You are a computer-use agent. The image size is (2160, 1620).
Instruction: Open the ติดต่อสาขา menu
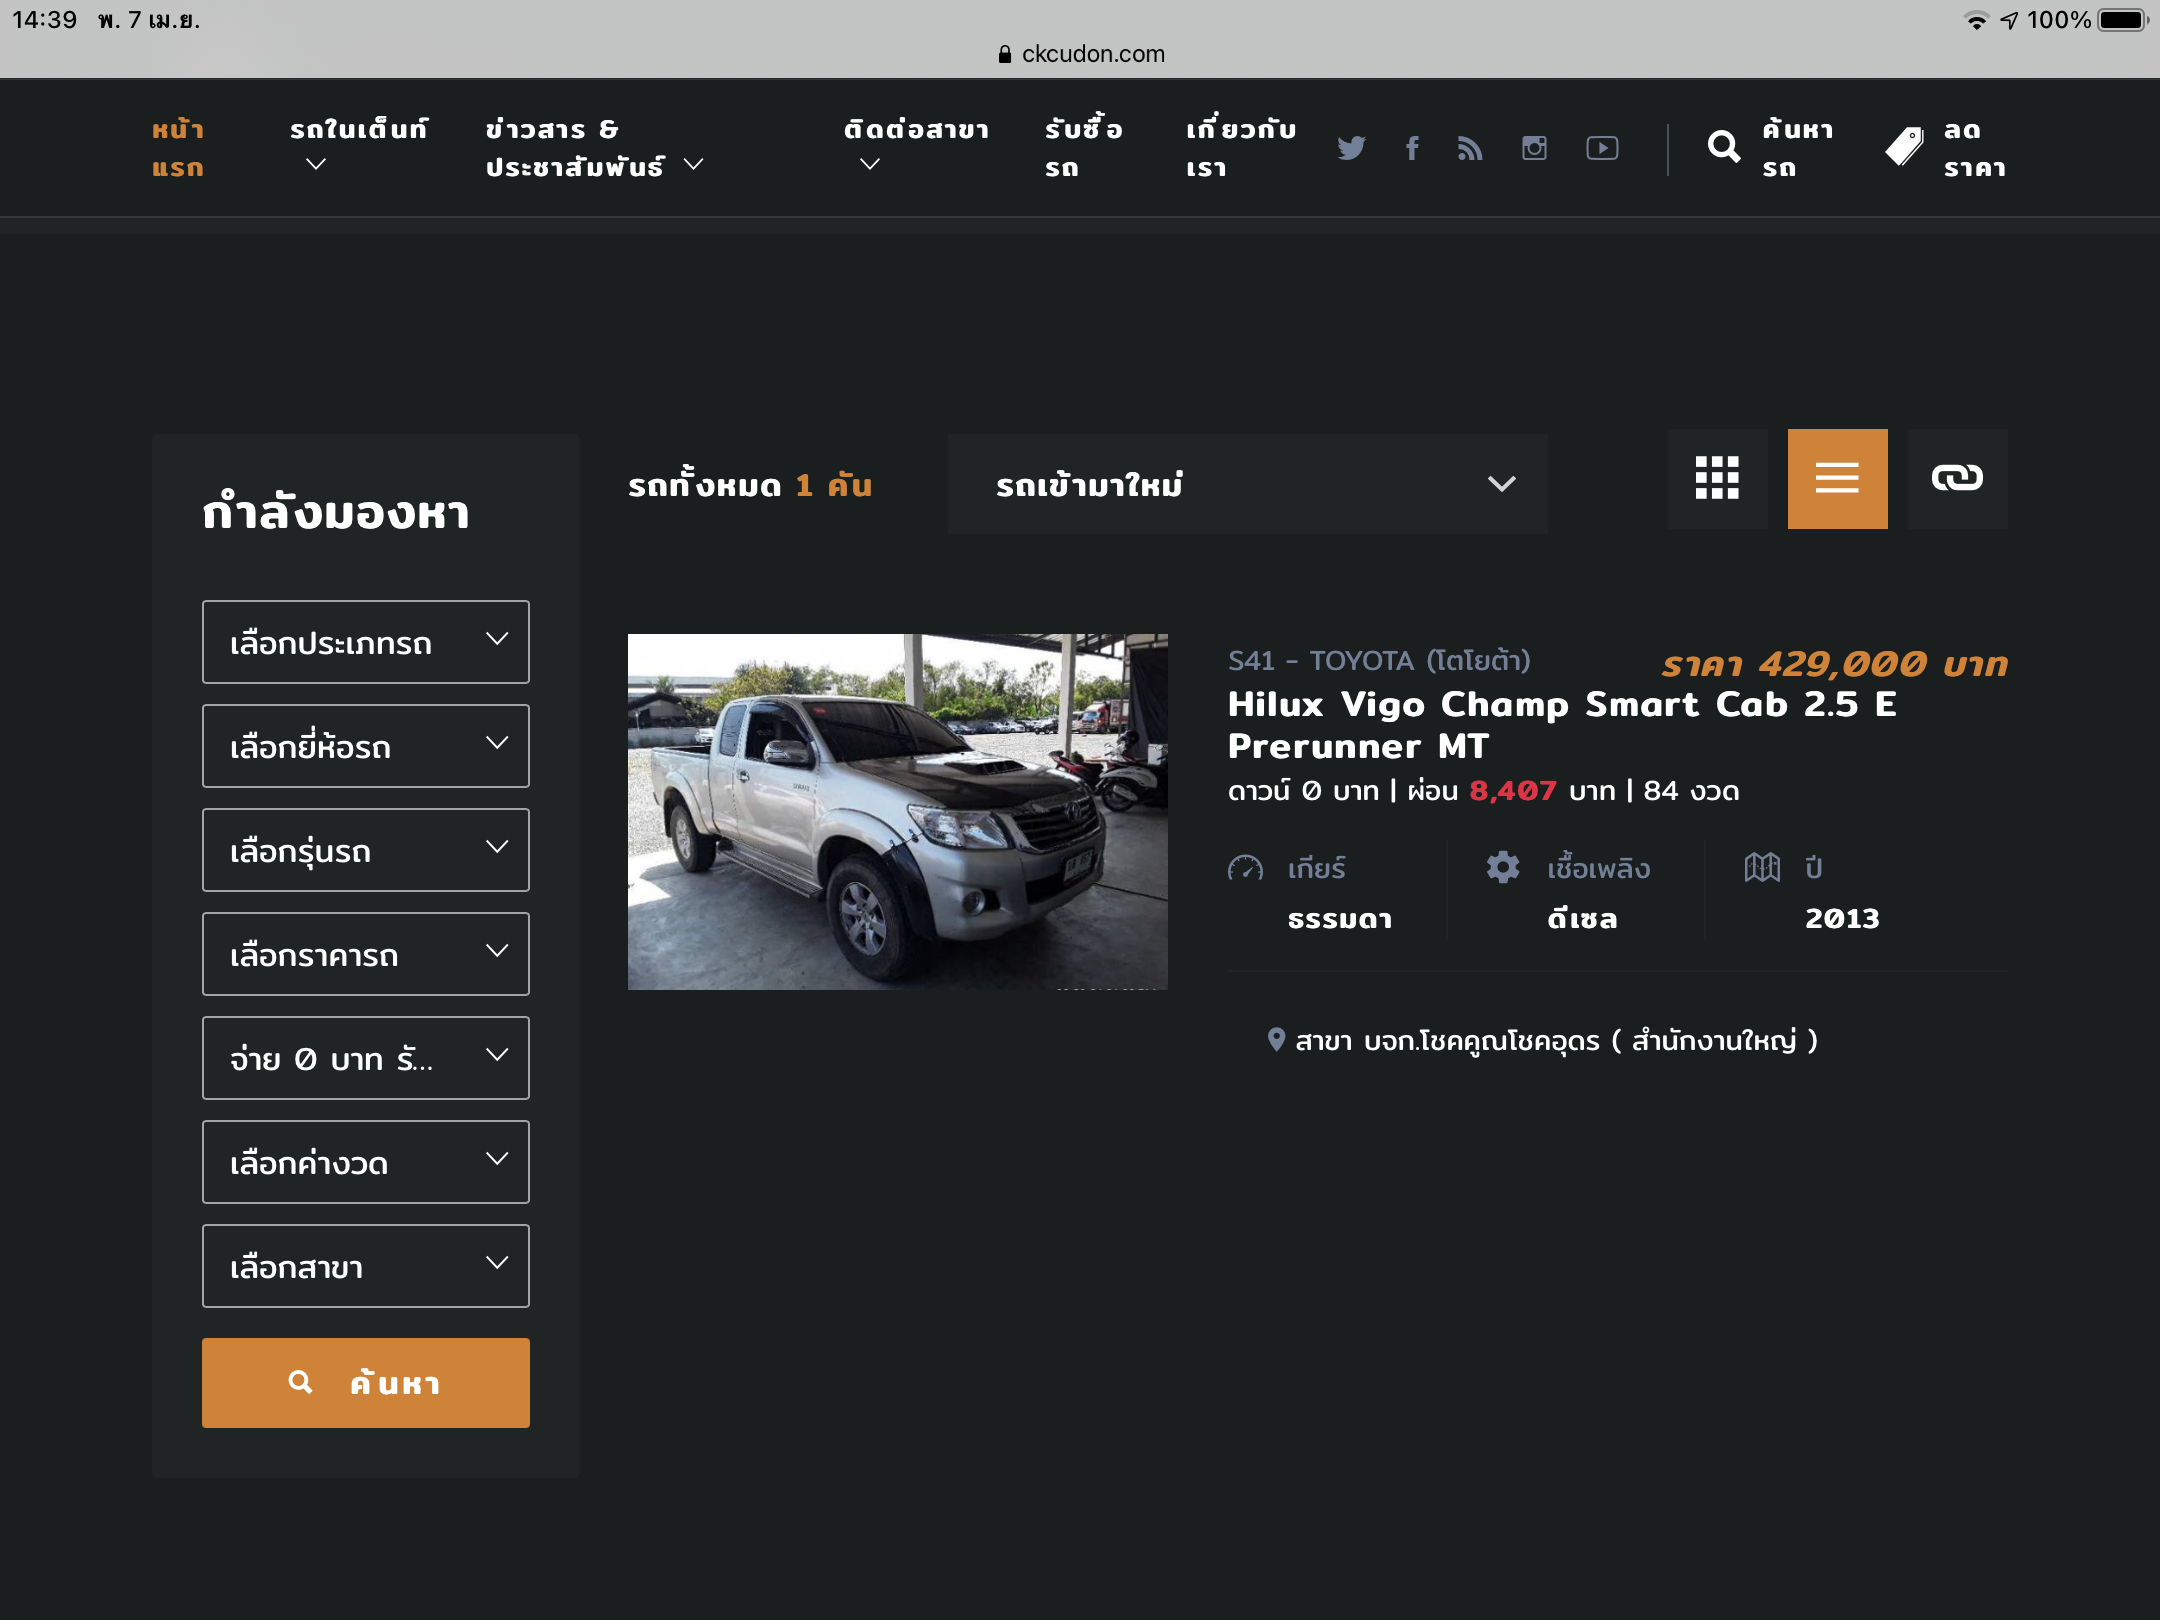click(916, 130)
